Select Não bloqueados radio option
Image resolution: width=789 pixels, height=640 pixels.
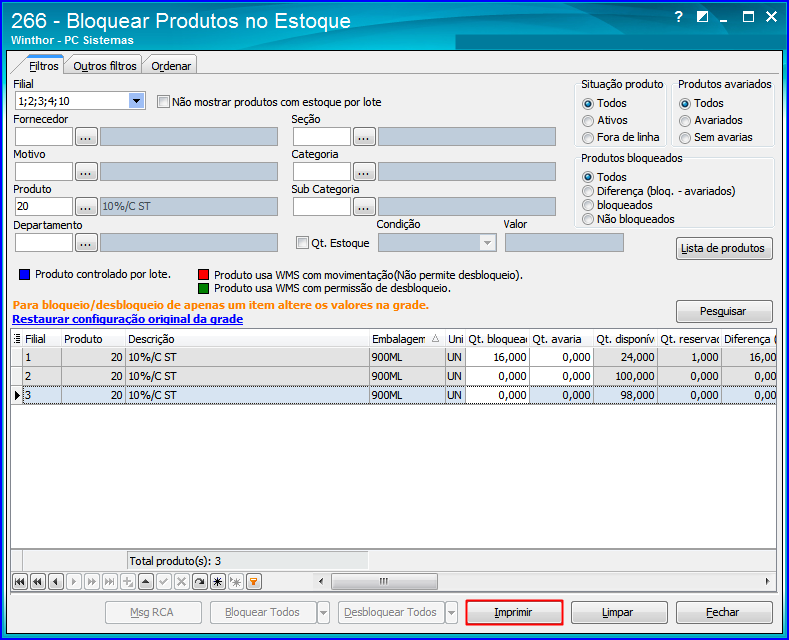[588, 219]
